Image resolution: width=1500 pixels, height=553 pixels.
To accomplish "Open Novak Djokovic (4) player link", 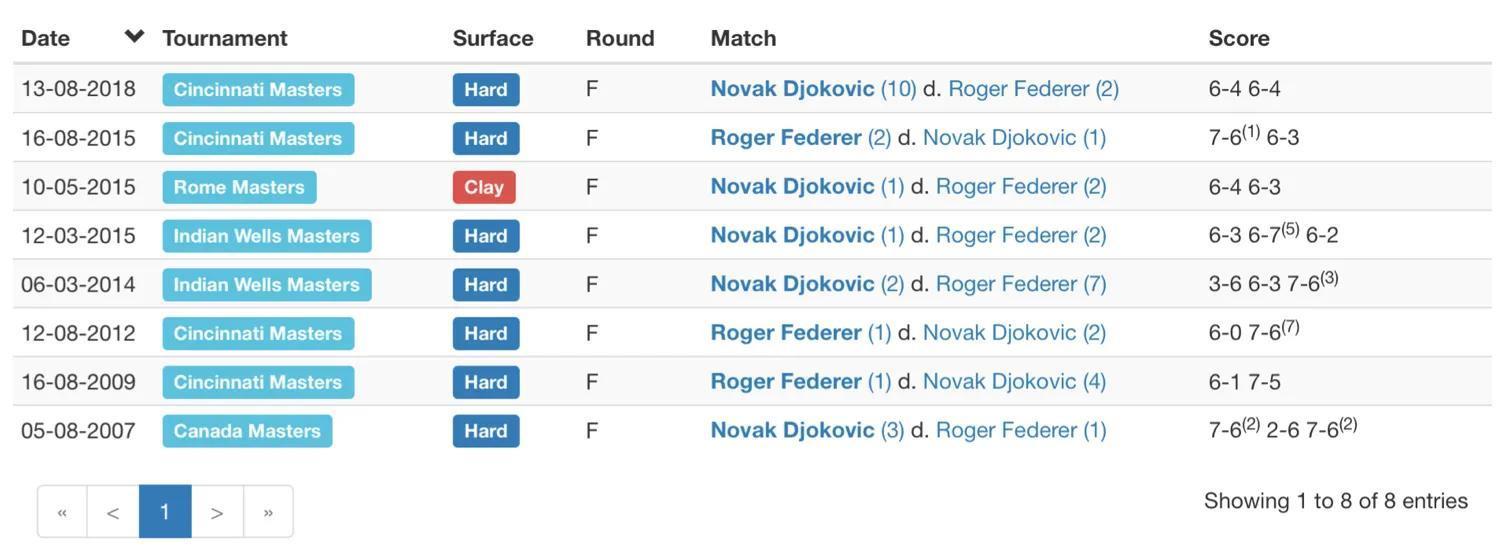I will point(1014,382).
